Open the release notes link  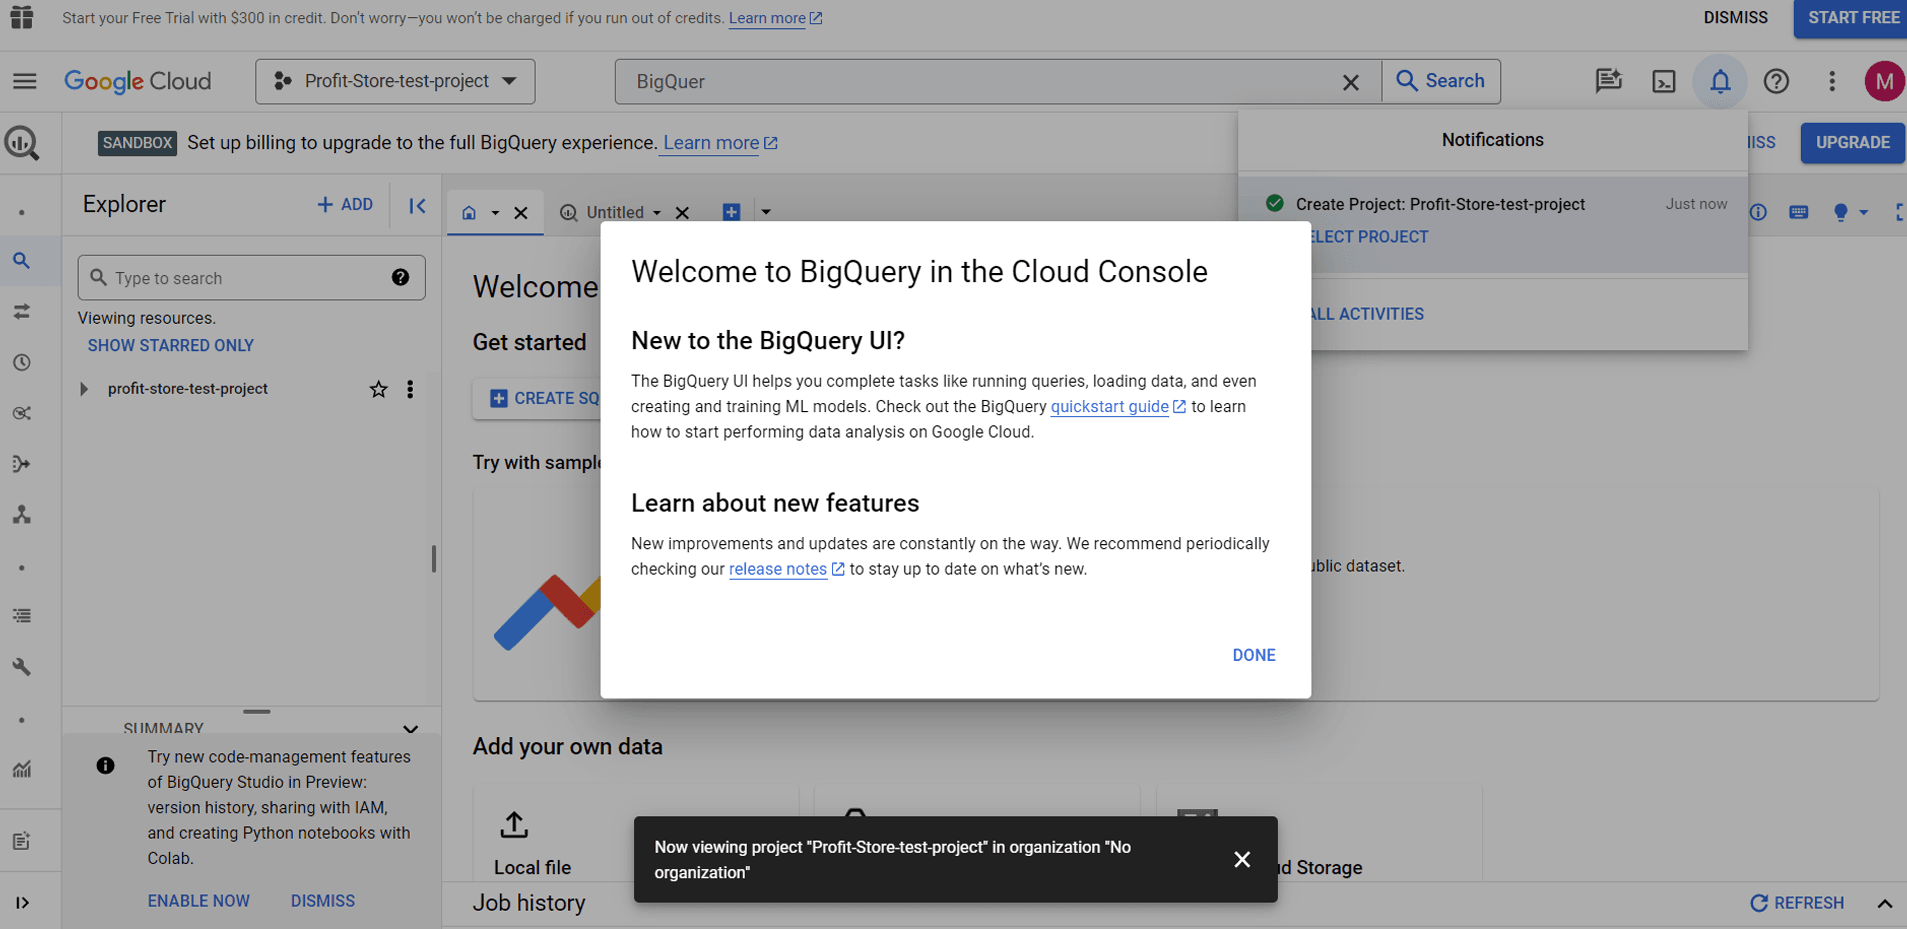pos(786,569)
